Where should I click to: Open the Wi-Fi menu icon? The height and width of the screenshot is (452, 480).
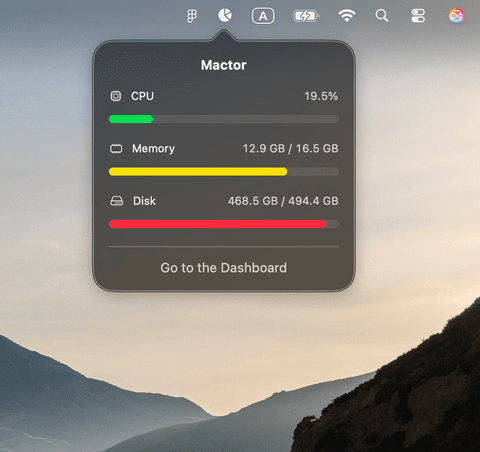(x=347, y=16)
